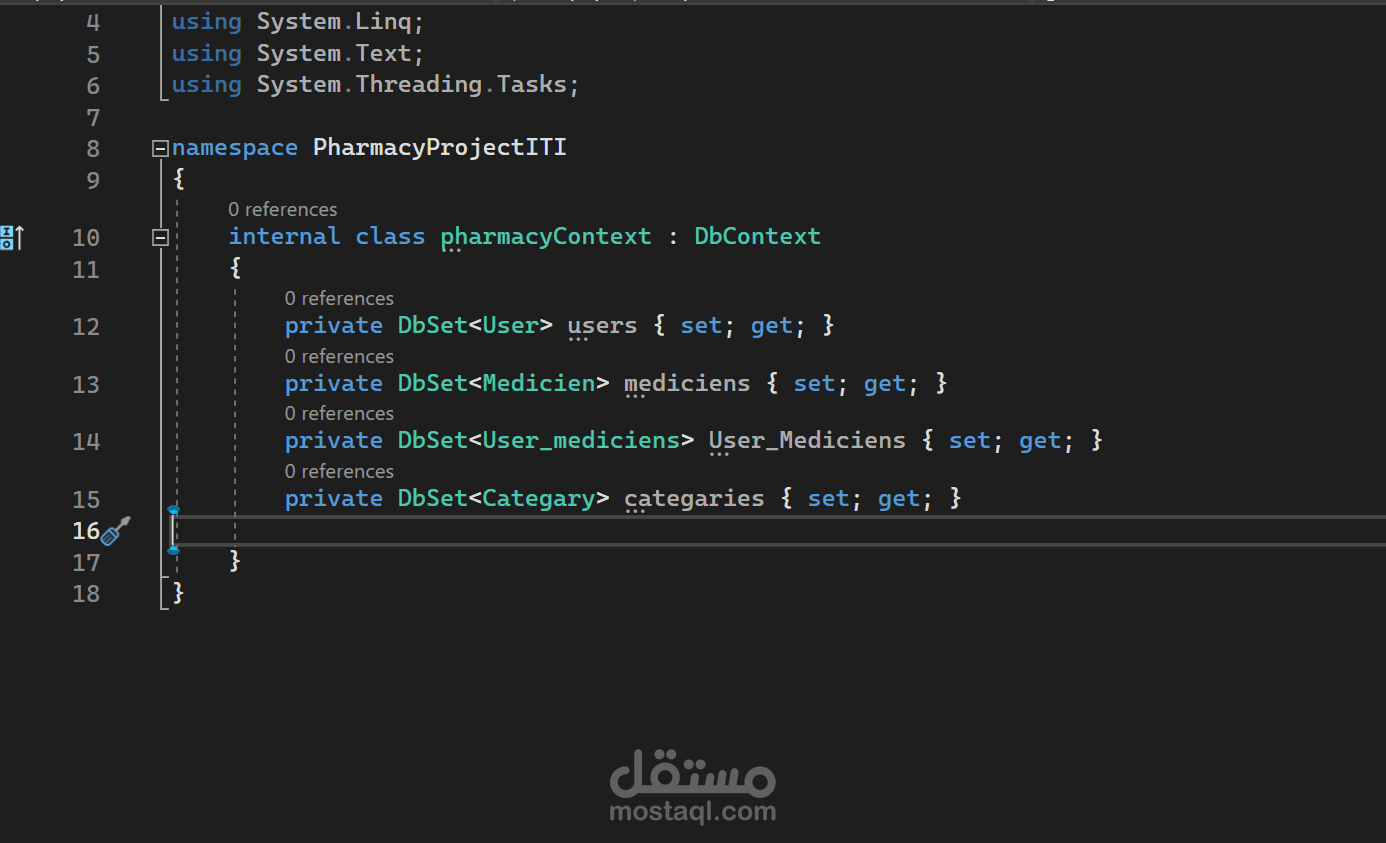Screen dimensions: 1386x843
Task: Click the quick actions screwdriver icon
Action: coord(116,531)
